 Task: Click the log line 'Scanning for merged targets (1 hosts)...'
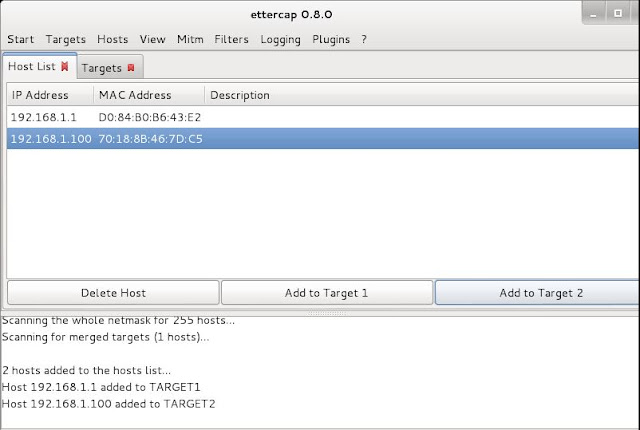[105, 337]
